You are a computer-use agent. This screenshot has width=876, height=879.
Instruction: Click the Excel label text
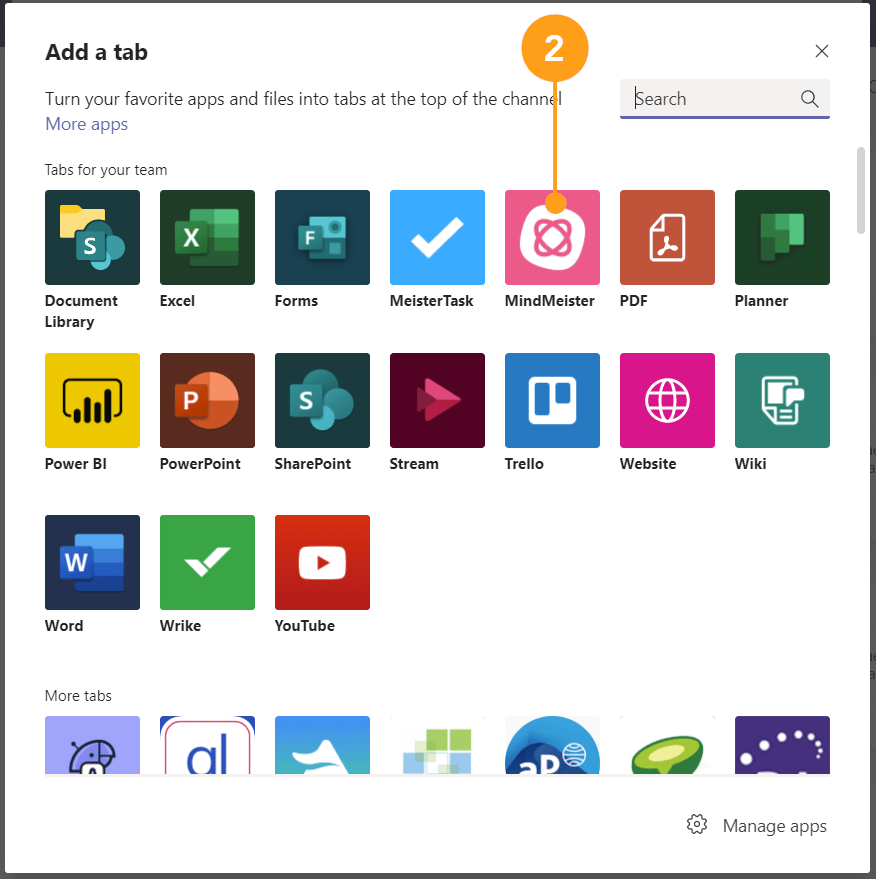177,301
